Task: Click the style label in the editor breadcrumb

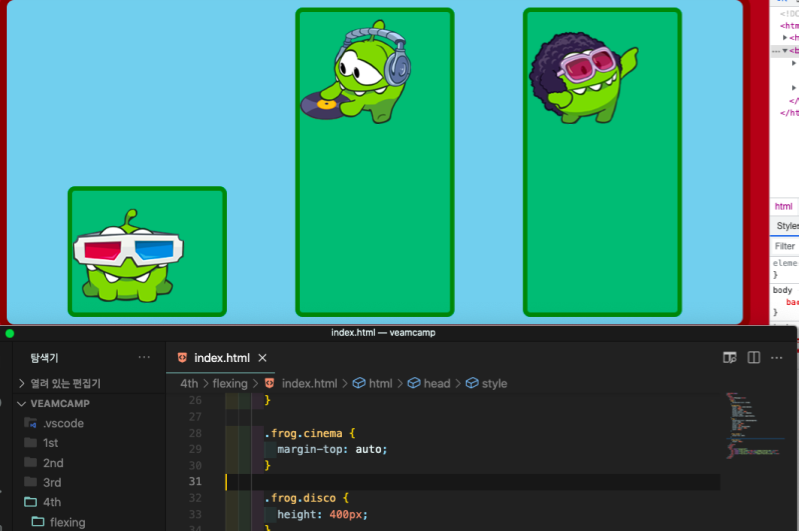Action: point(494,383)
